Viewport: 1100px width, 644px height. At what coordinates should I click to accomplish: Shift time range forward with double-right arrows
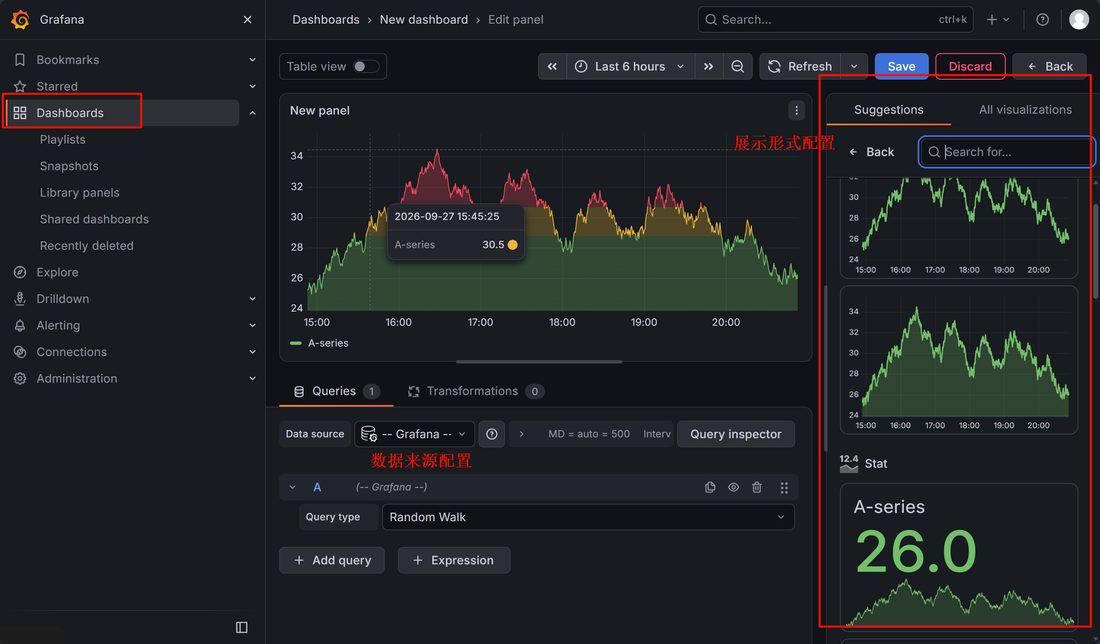pyautogui.click(x=709, y=67)
